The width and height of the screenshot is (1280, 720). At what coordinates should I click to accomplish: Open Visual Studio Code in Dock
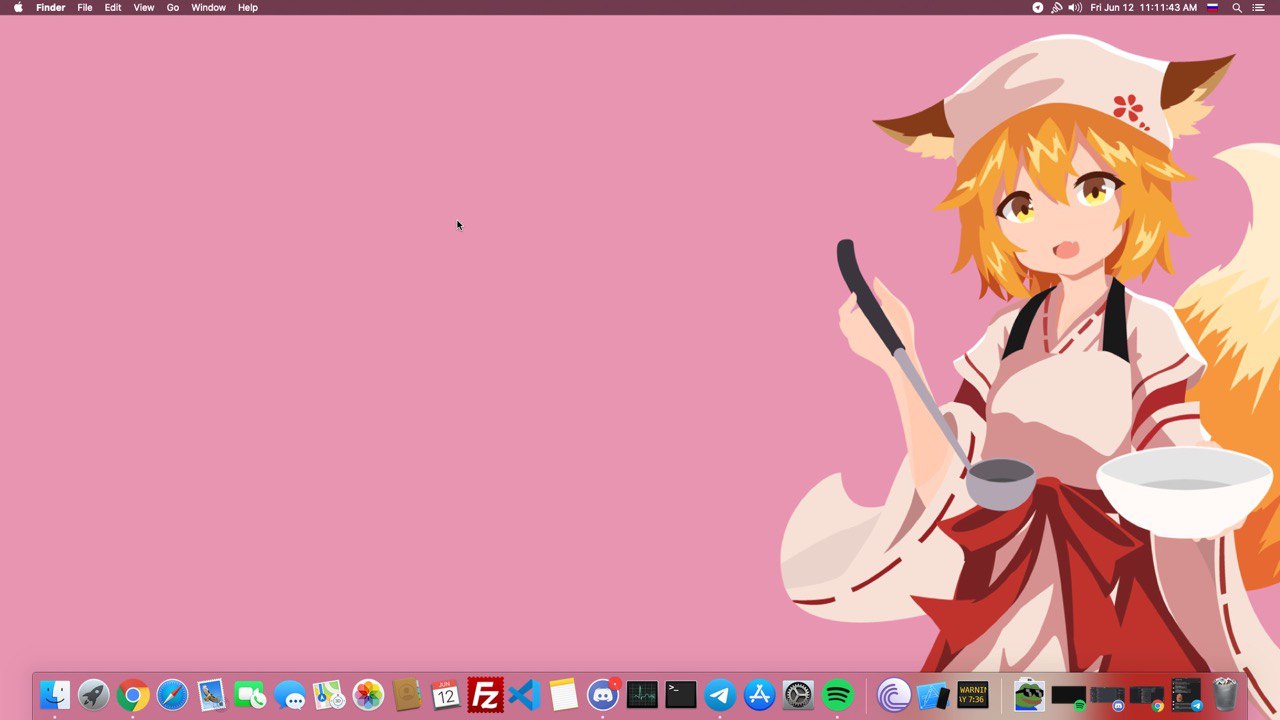click(524, 694)
